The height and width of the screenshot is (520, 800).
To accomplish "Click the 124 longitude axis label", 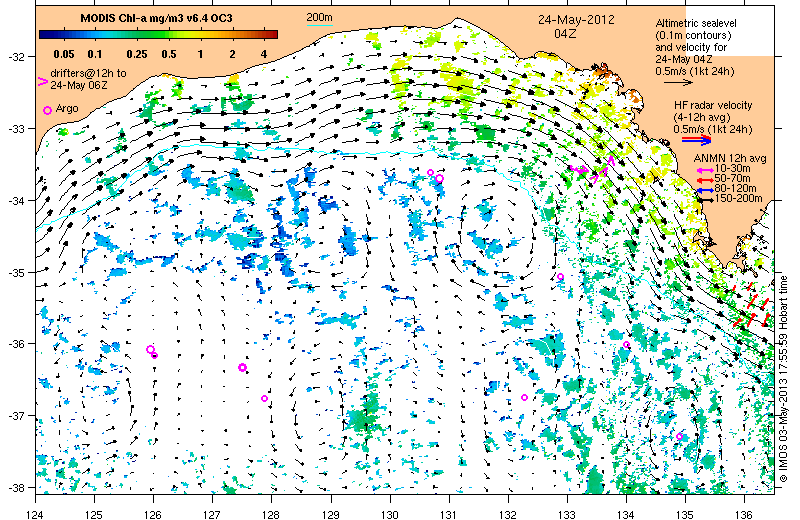I will (35, 514).
